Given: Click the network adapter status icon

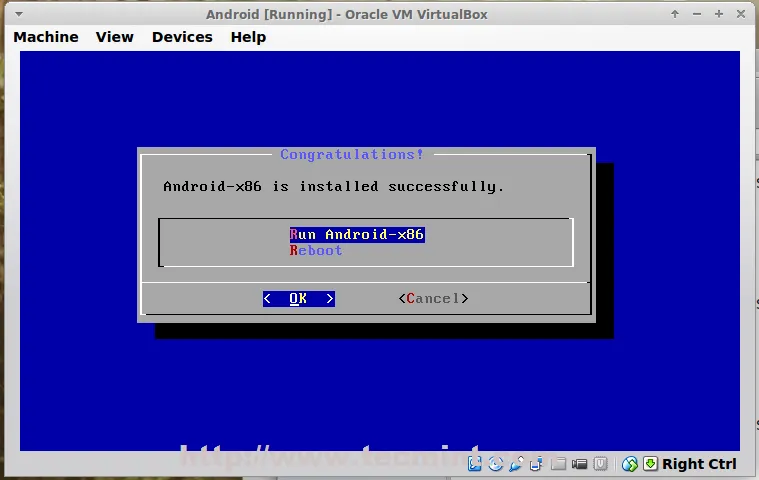Looking at the screenshot, I should (536, 464).
